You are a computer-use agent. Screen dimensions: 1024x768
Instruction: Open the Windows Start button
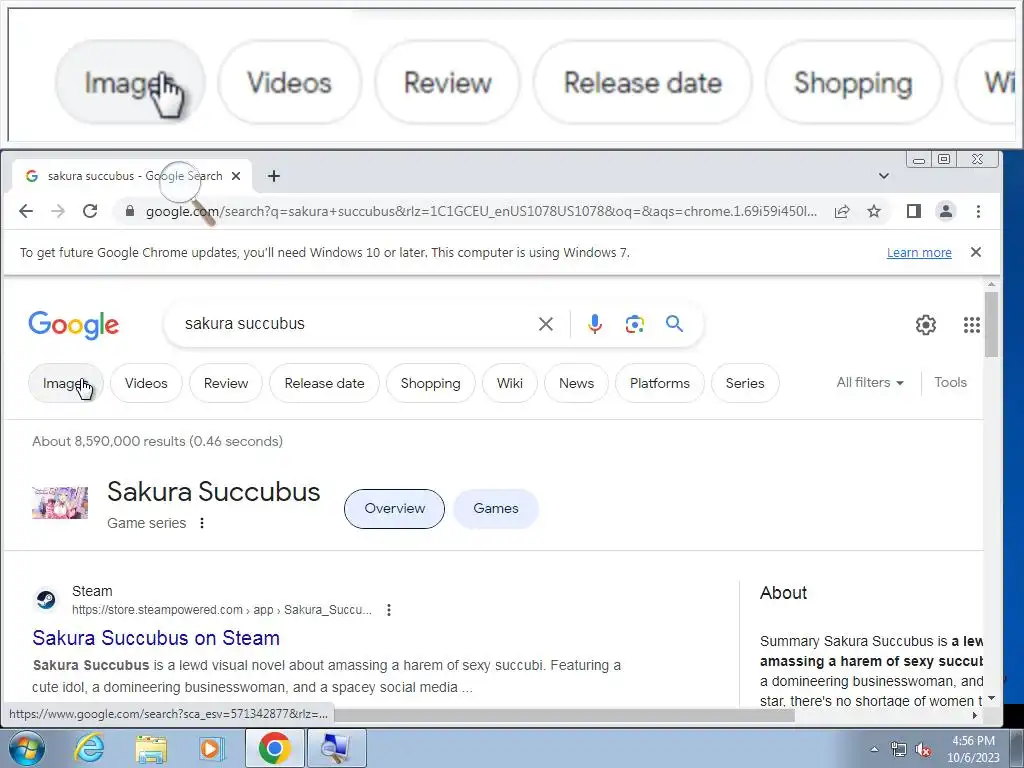point(27,748)
